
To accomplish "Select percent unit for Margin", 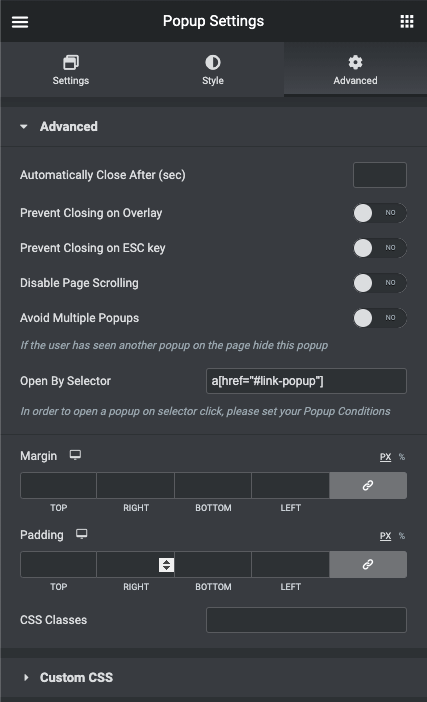I will click(x=402, y=457).
